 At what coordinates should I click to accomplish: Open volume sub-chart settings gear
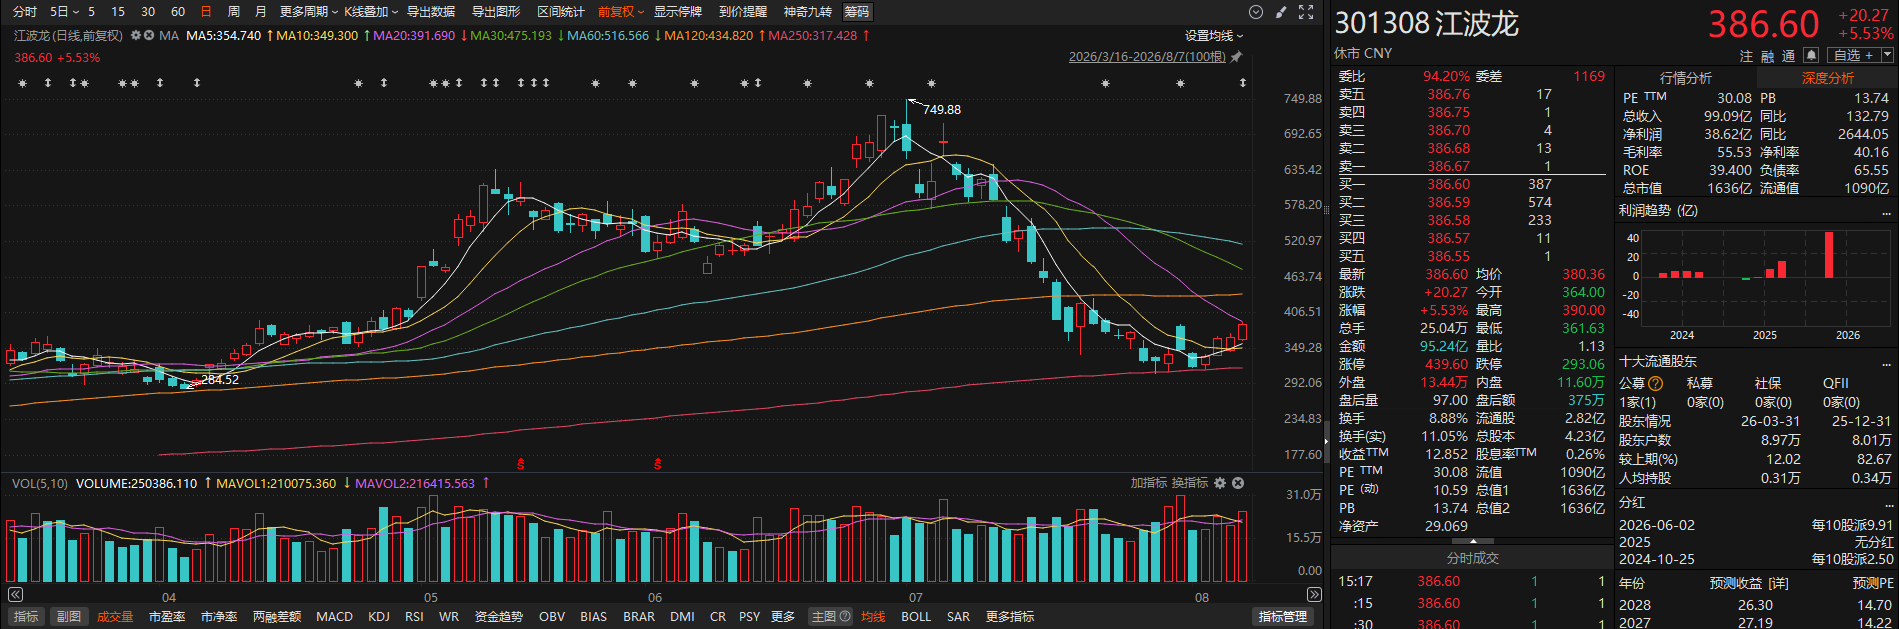(1220, 483)
